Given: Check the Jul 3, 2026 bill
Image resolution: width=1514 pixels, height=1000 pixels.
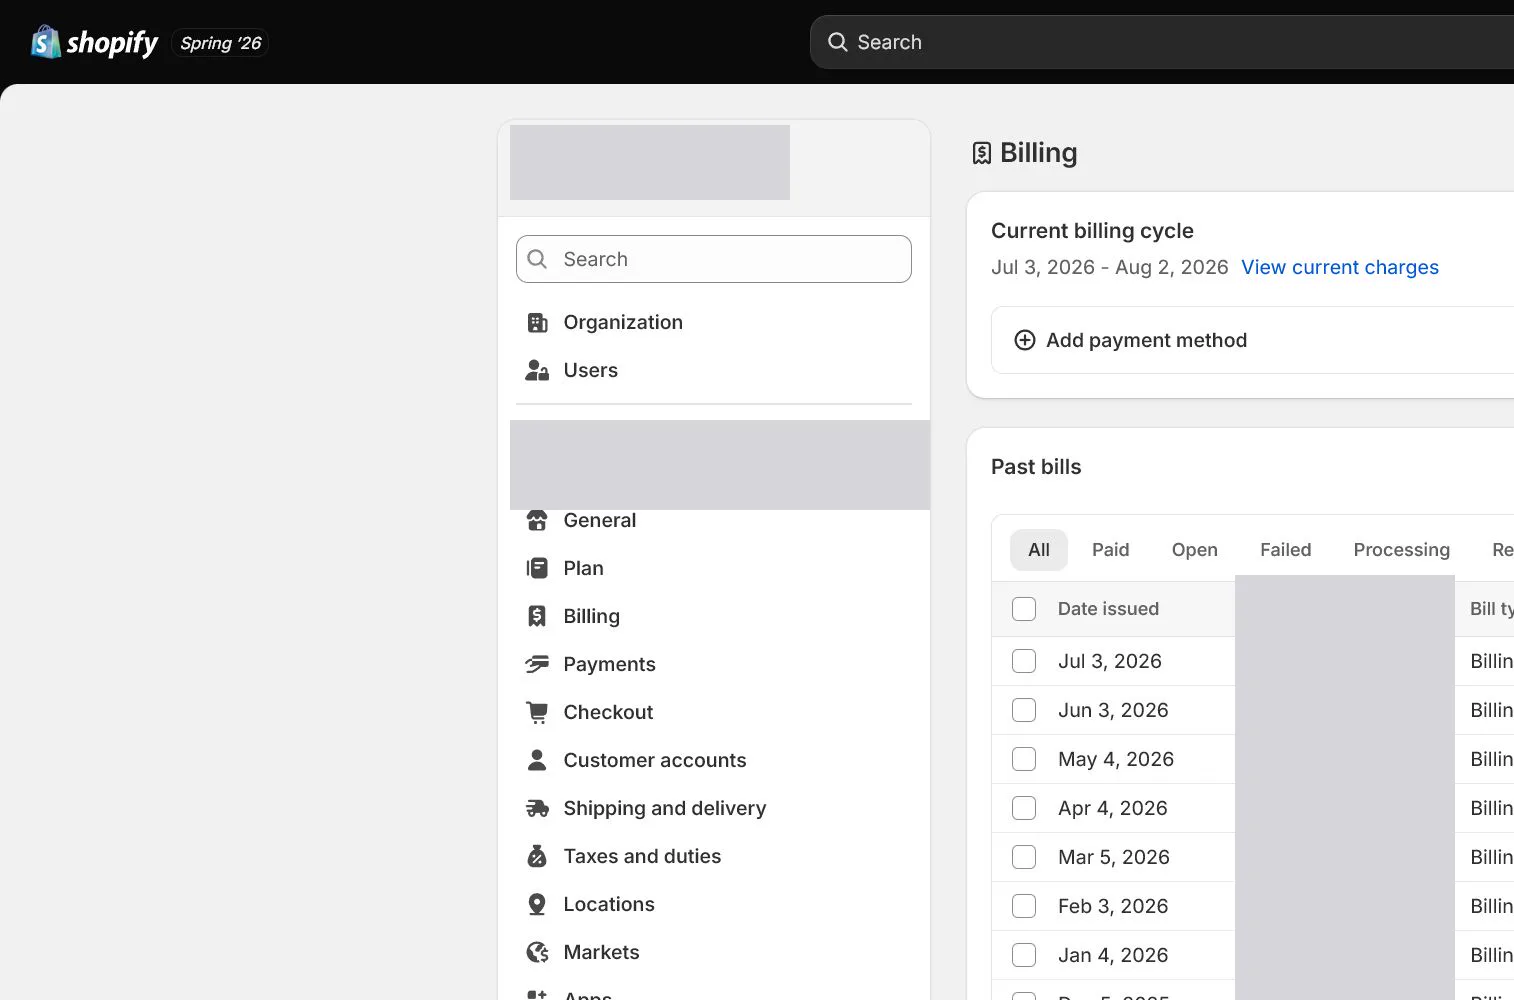Looking at the screenshot, I should pyautogui.click(x=1024, y=661).
